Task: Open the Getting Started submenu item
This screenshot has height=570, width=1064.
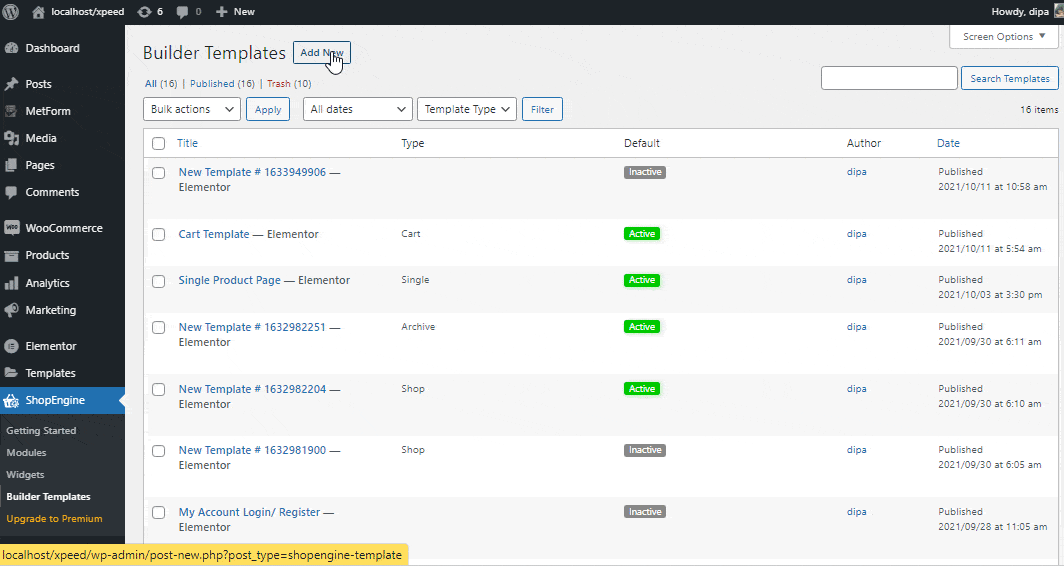Action: click(x=41, y=431)
